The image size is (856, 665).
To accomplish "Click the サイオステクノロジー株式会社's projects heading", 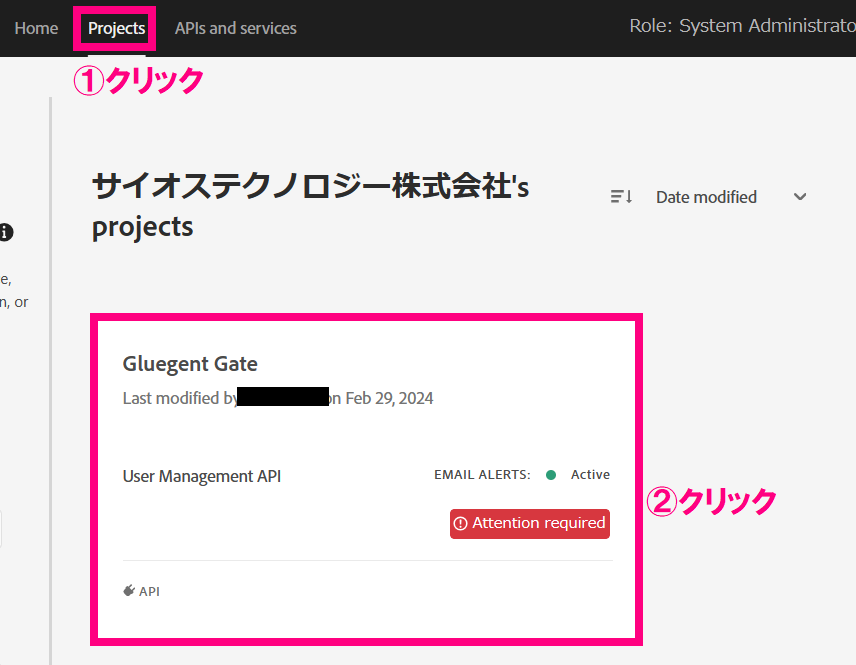I will click(x=310, y=206).
